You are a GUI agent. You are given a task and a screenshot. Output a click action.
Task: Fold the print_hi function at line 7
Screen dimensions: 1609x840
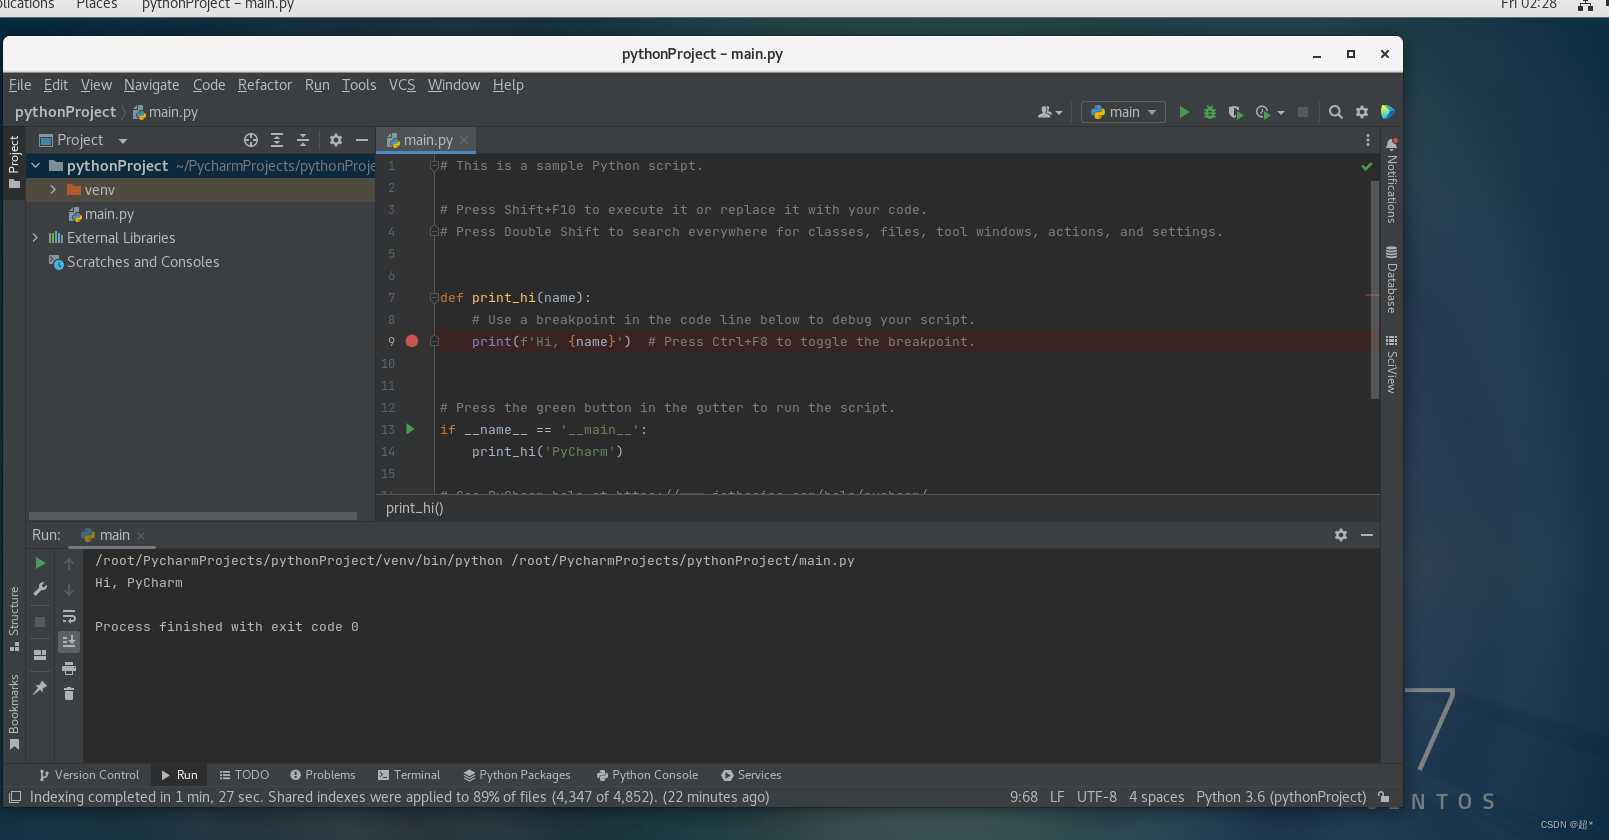tap(434, 298)
